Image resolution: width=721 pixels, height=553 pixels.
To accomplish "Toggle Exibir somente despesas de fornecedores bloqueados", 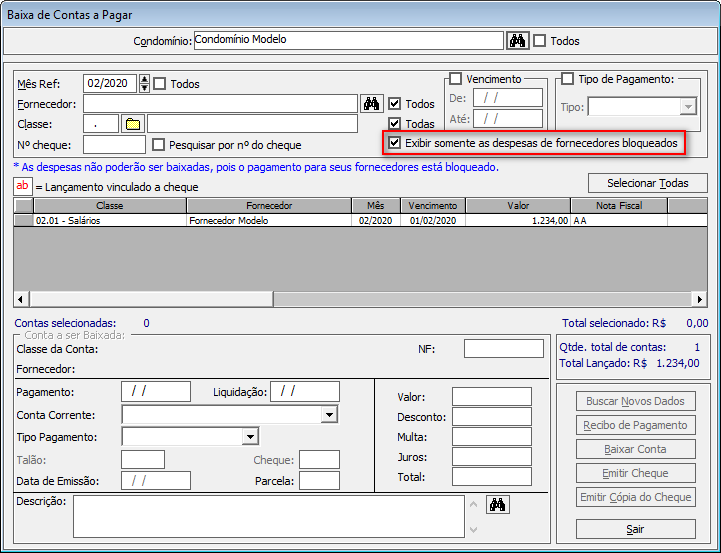I will pos(395,143).
